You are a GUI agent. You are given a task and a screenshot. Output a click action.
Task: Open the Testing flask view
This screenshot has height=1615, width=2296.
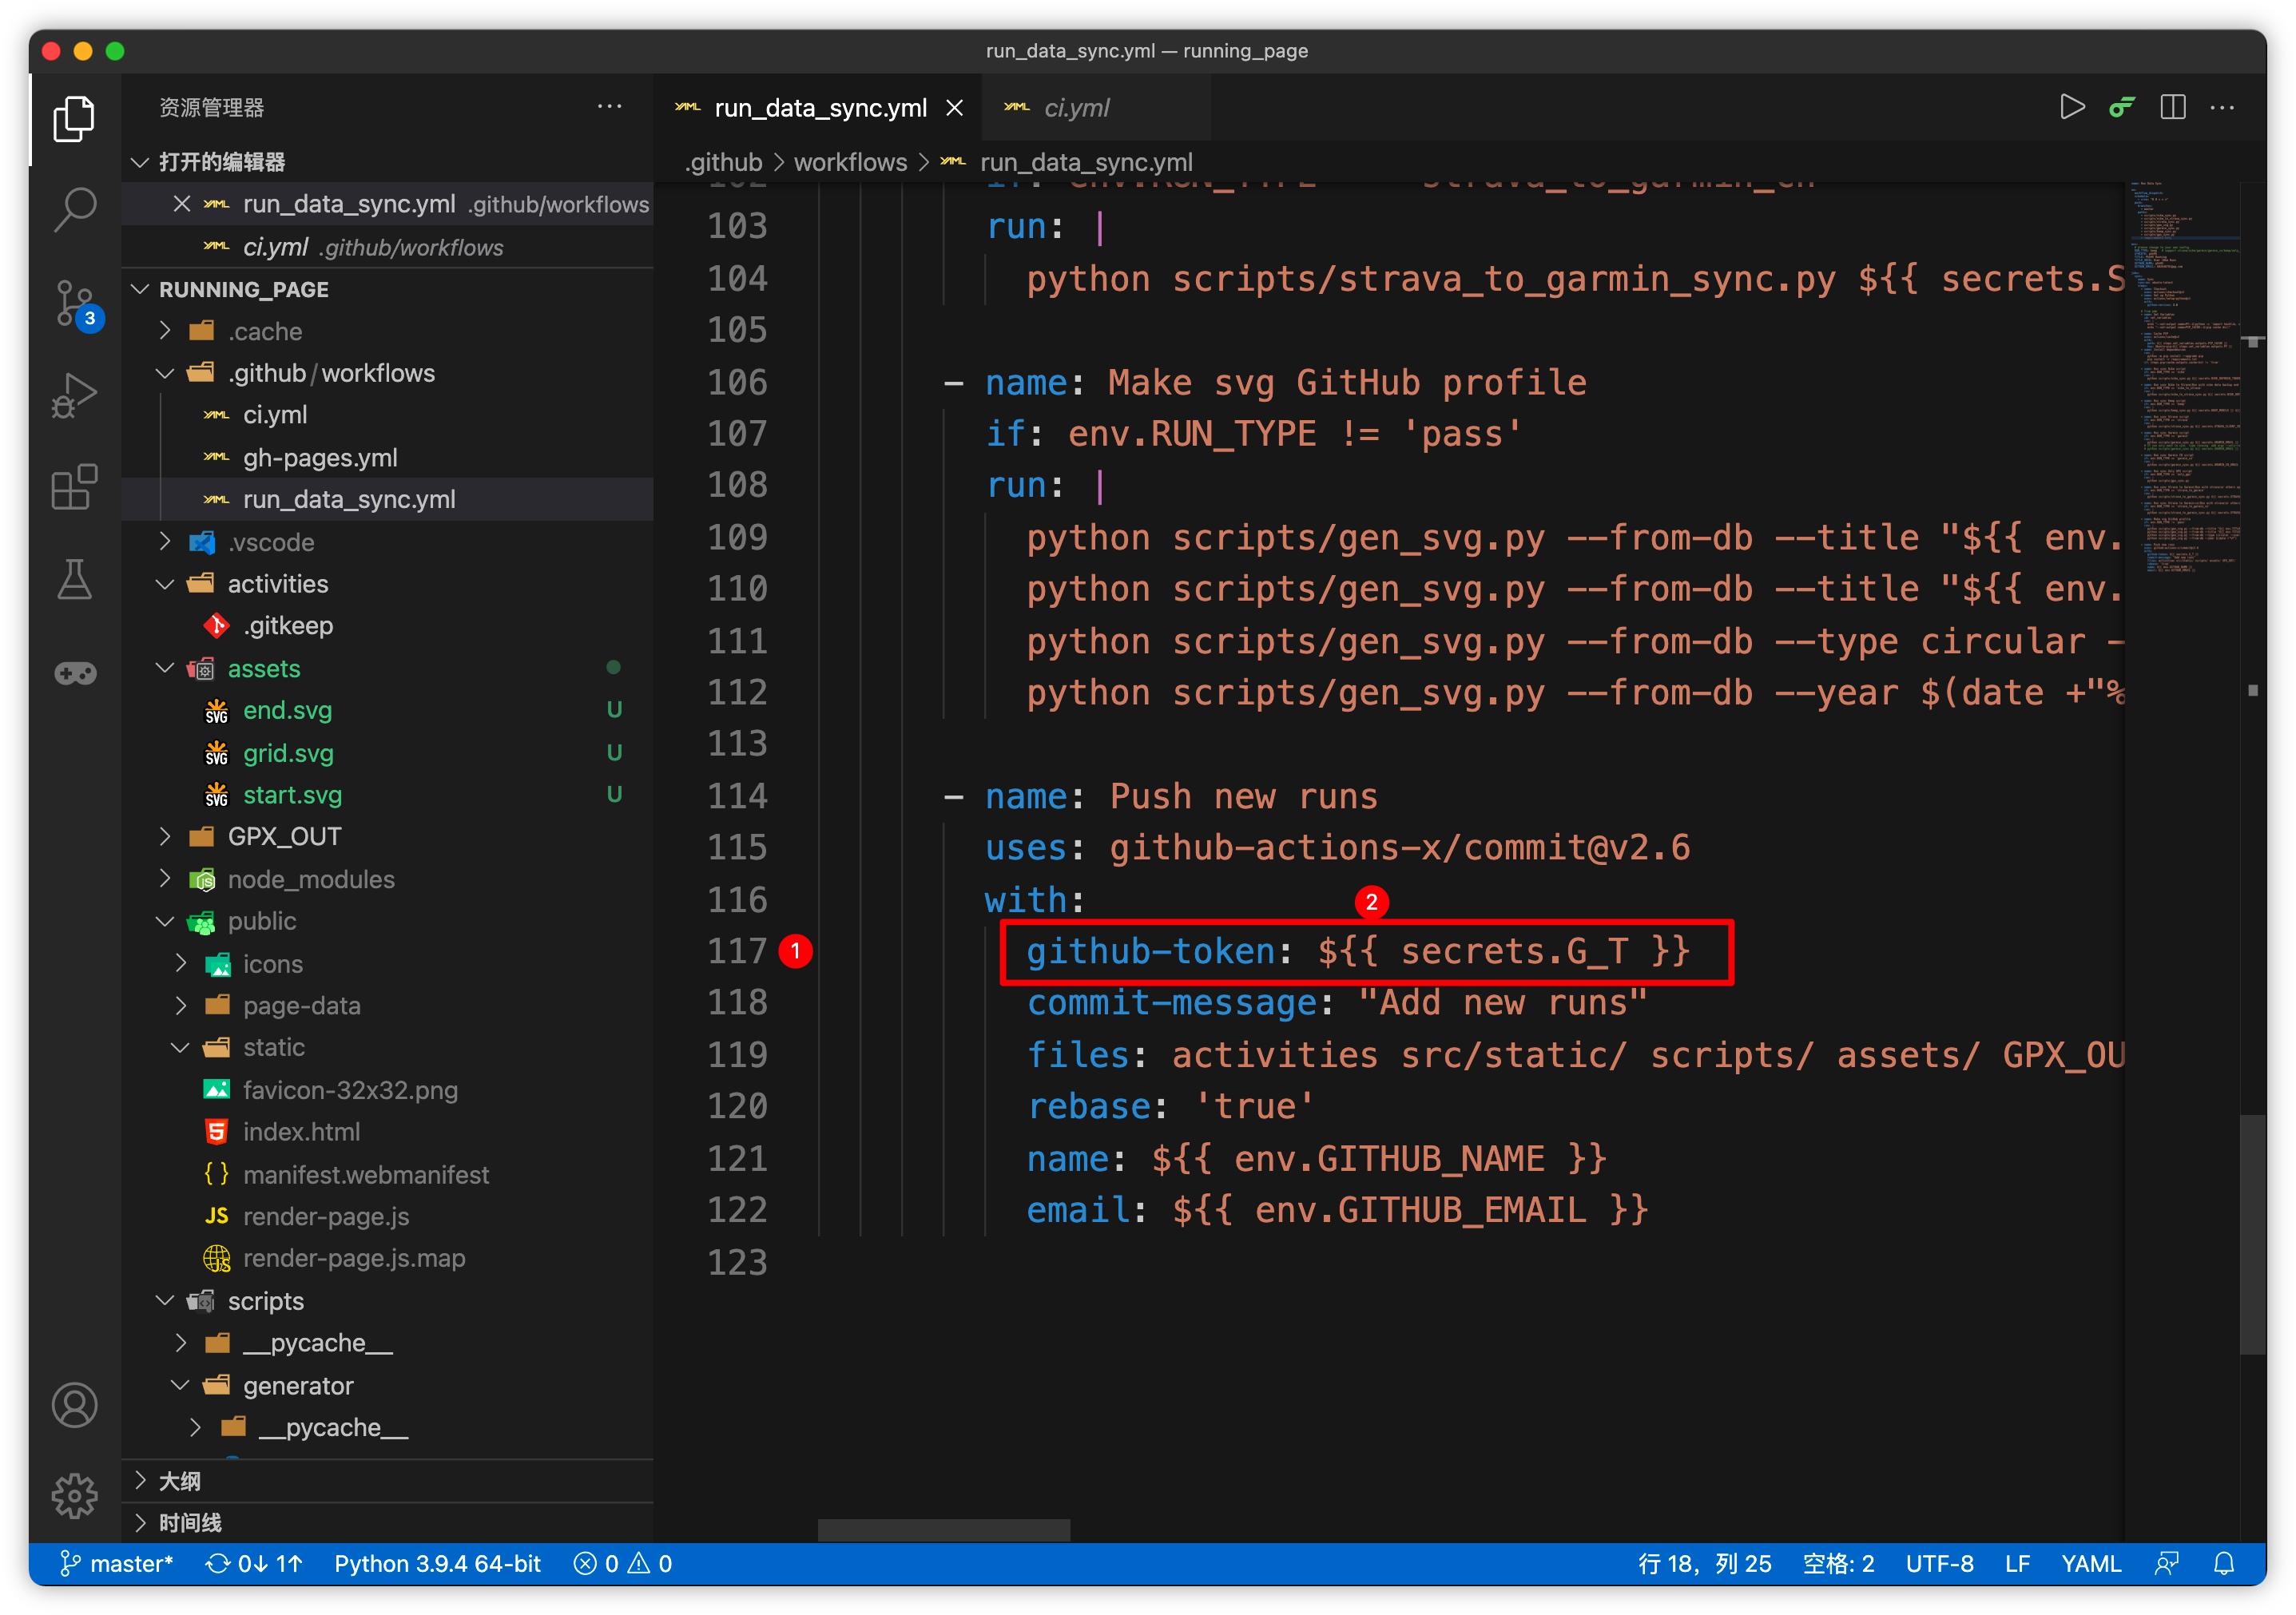click(x=75, y=580)
